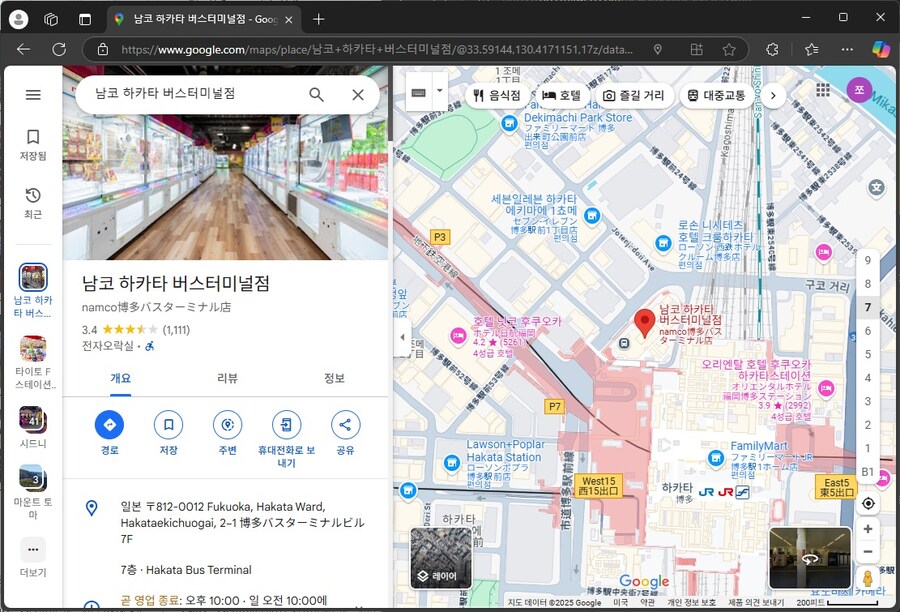The image size is (900, 612).
Task: Click Send to phone (휴대전화로 보내기) icon
Action: pos(286,425)
